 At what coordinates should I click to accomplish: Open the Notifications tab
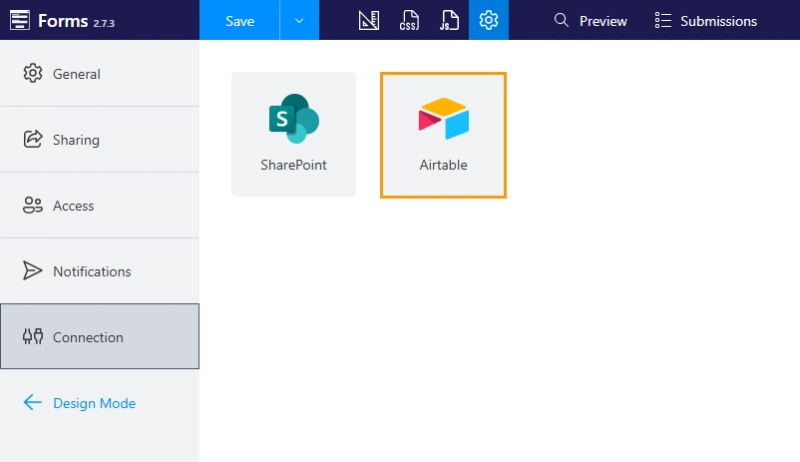91,272
